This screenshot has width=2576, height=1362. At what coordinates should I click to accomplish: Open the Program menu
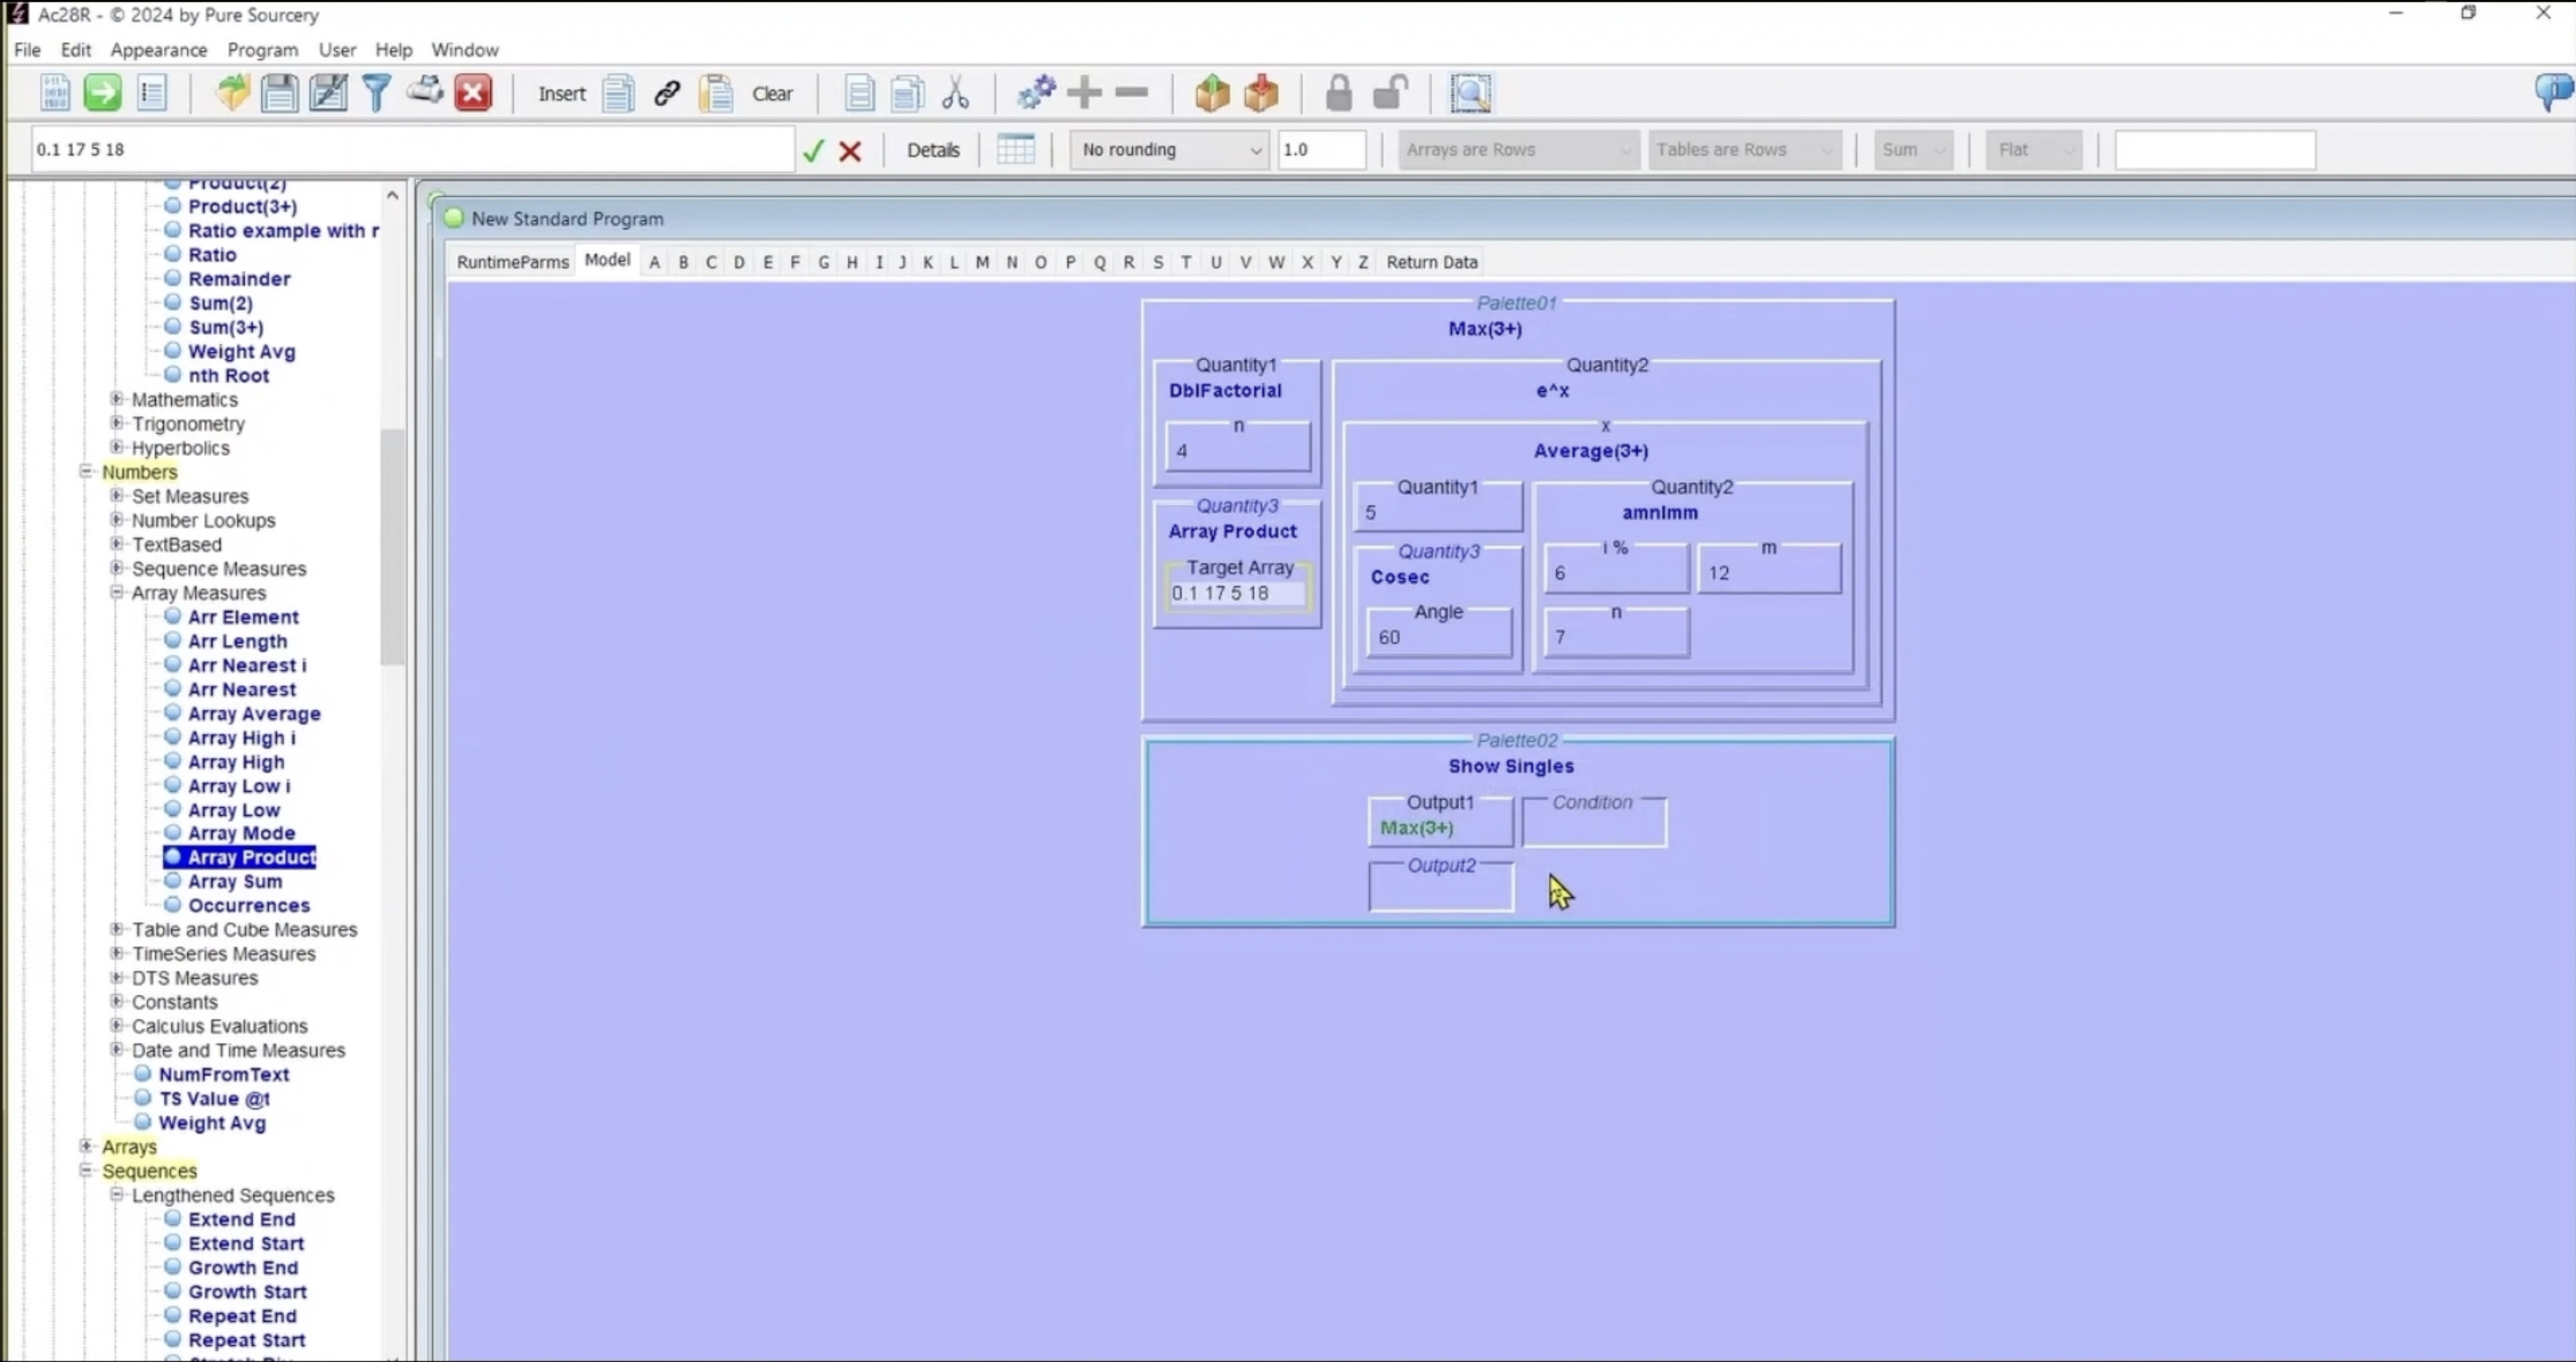click(262, 49)
